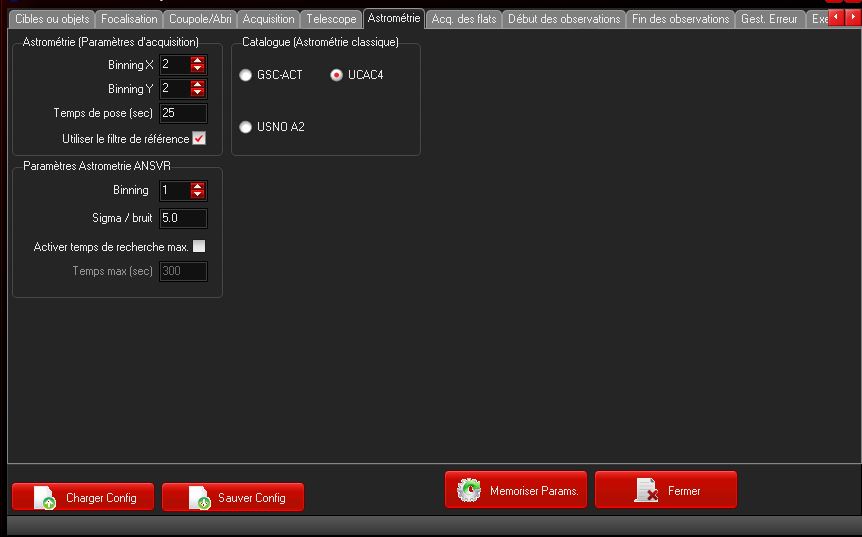Open the Telescope tab
Screen dimensions: 862x537
(331, 19)
